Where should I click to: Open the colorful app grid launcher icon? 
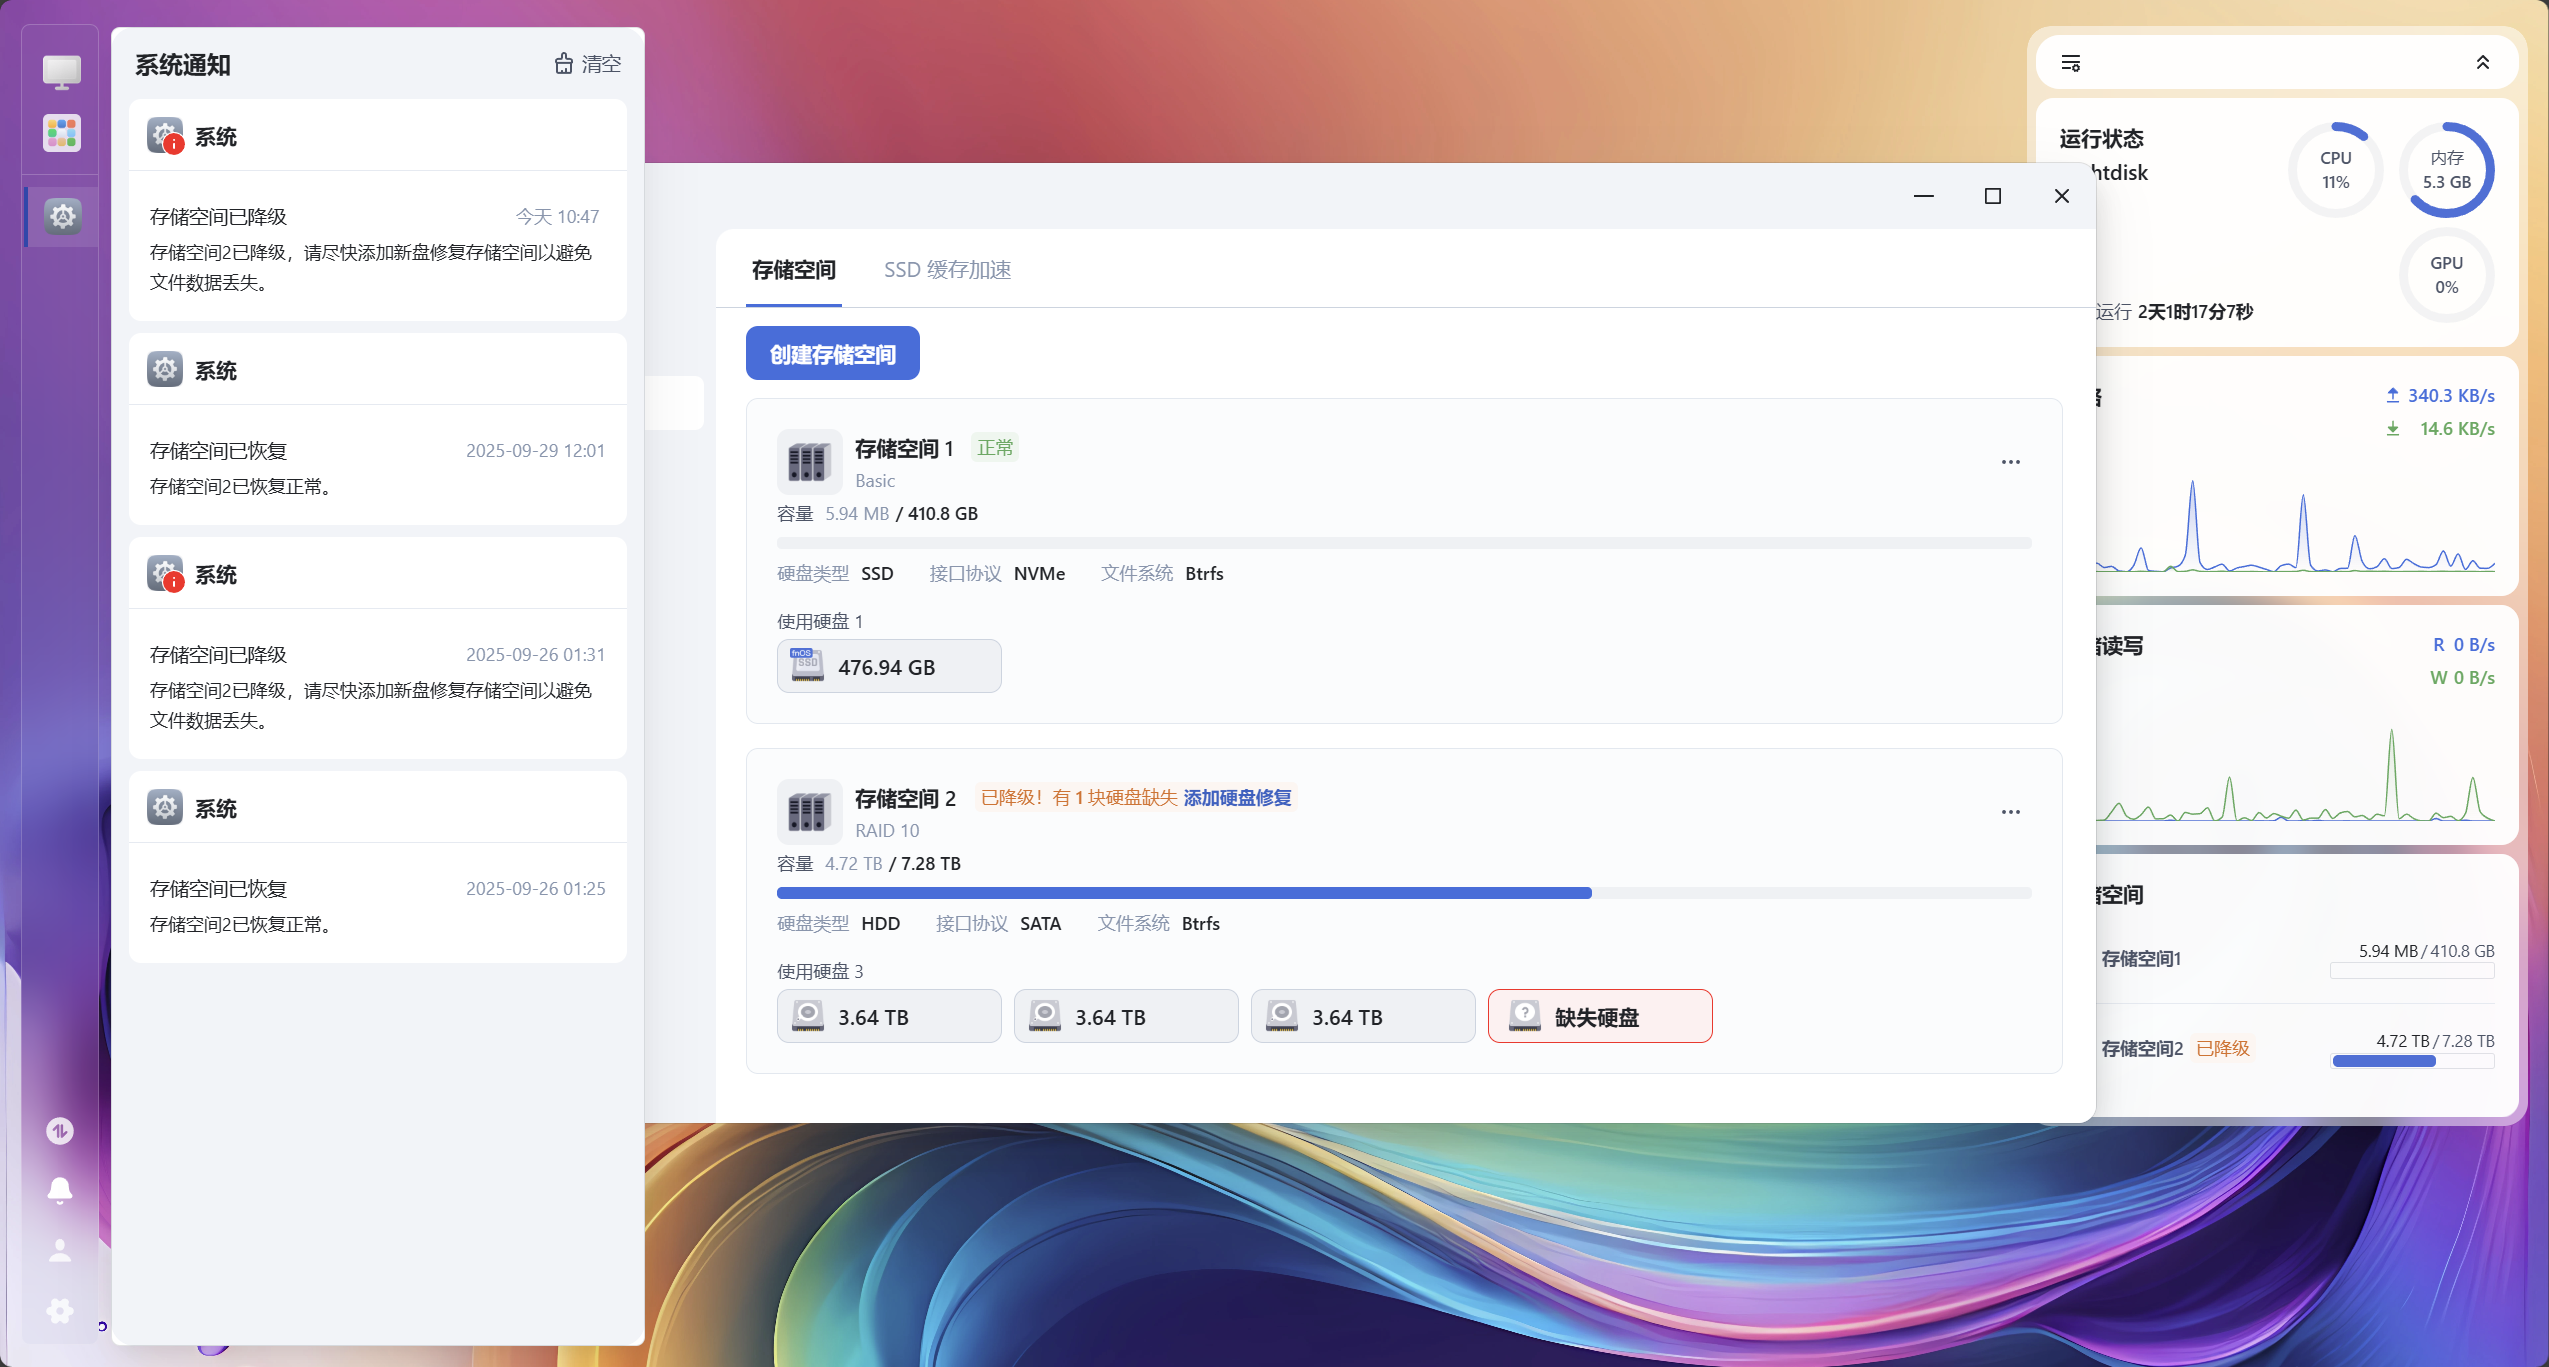click(61, 133)
